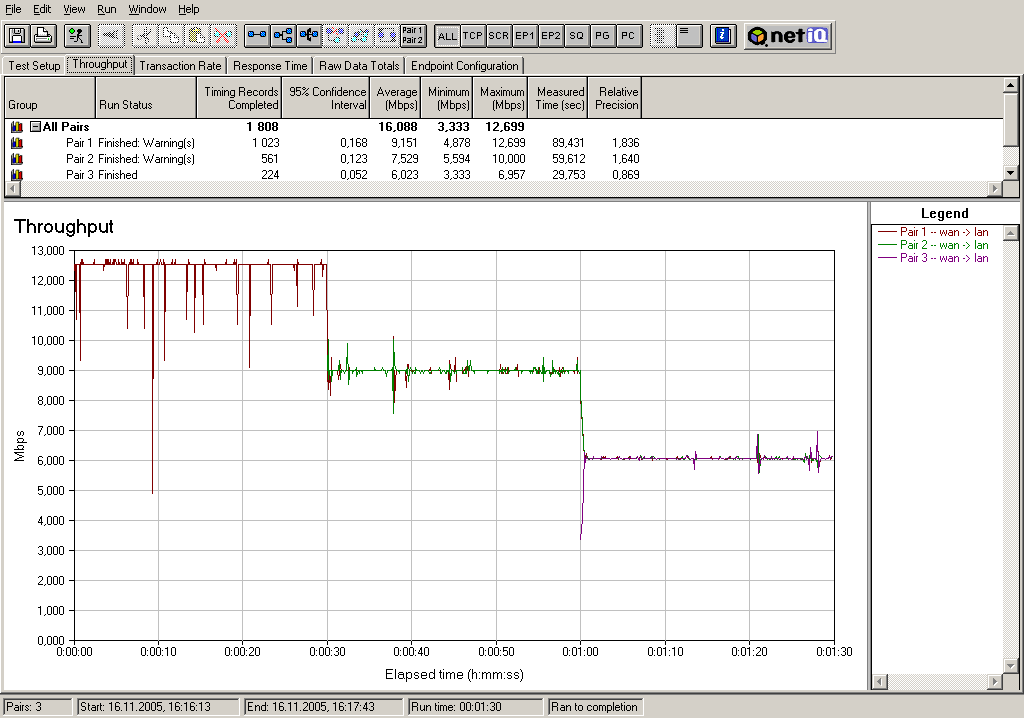Image resolution: width=1024 pixels, height=718 pixels.
Task: Click the NetIQ logo in toolbar
Action: tap(789, 36)
